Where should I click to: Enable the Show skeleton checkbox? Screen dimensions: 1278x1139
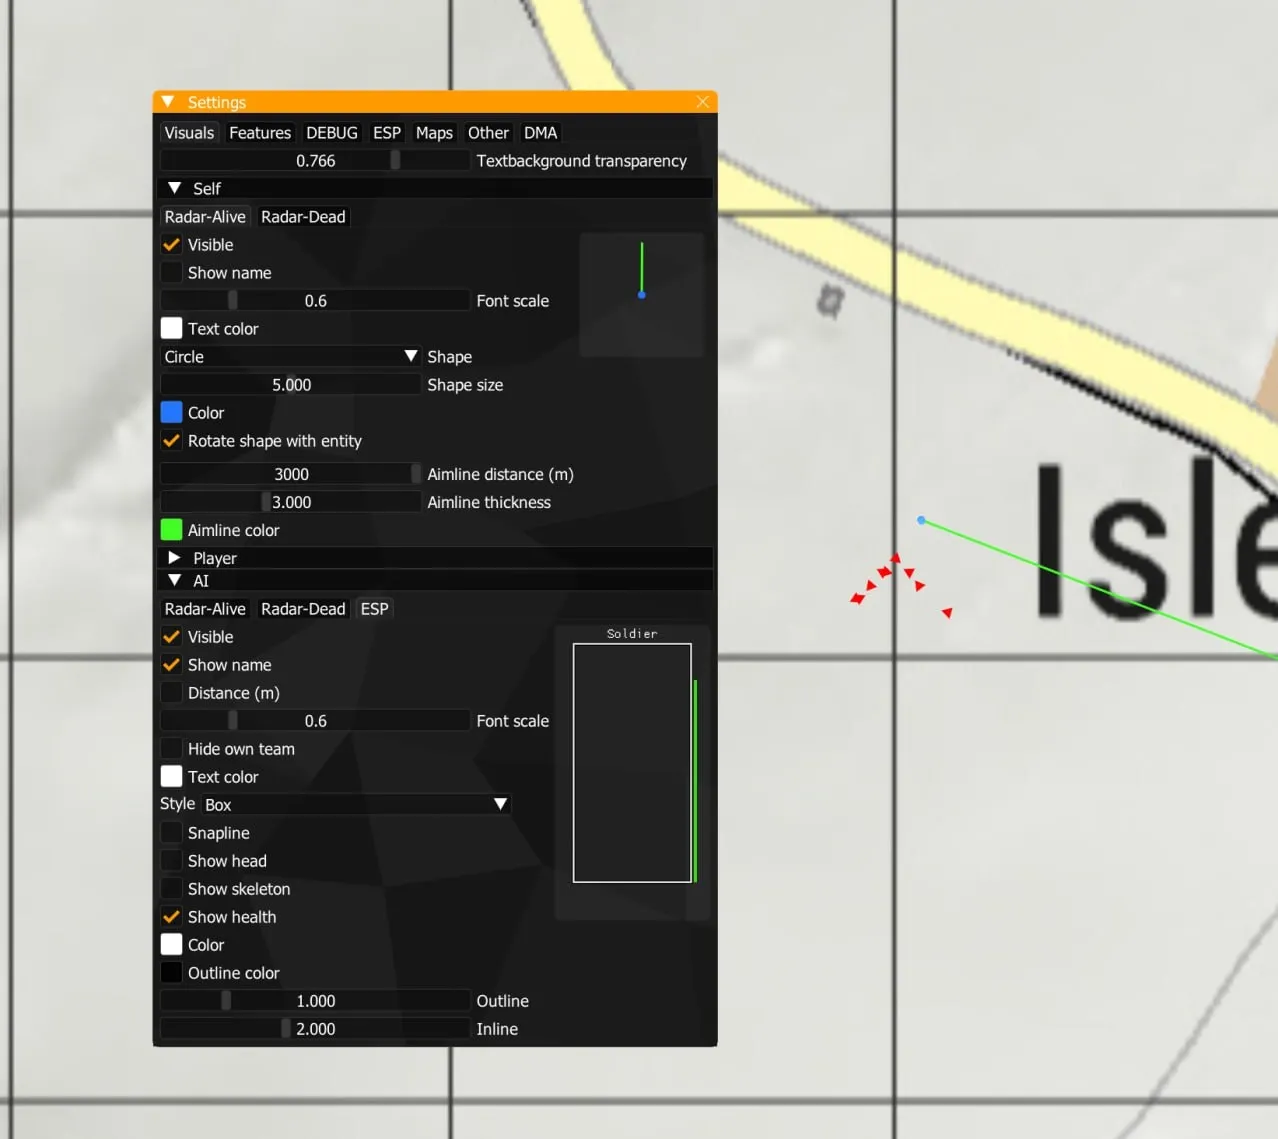(x=172, y=889)
